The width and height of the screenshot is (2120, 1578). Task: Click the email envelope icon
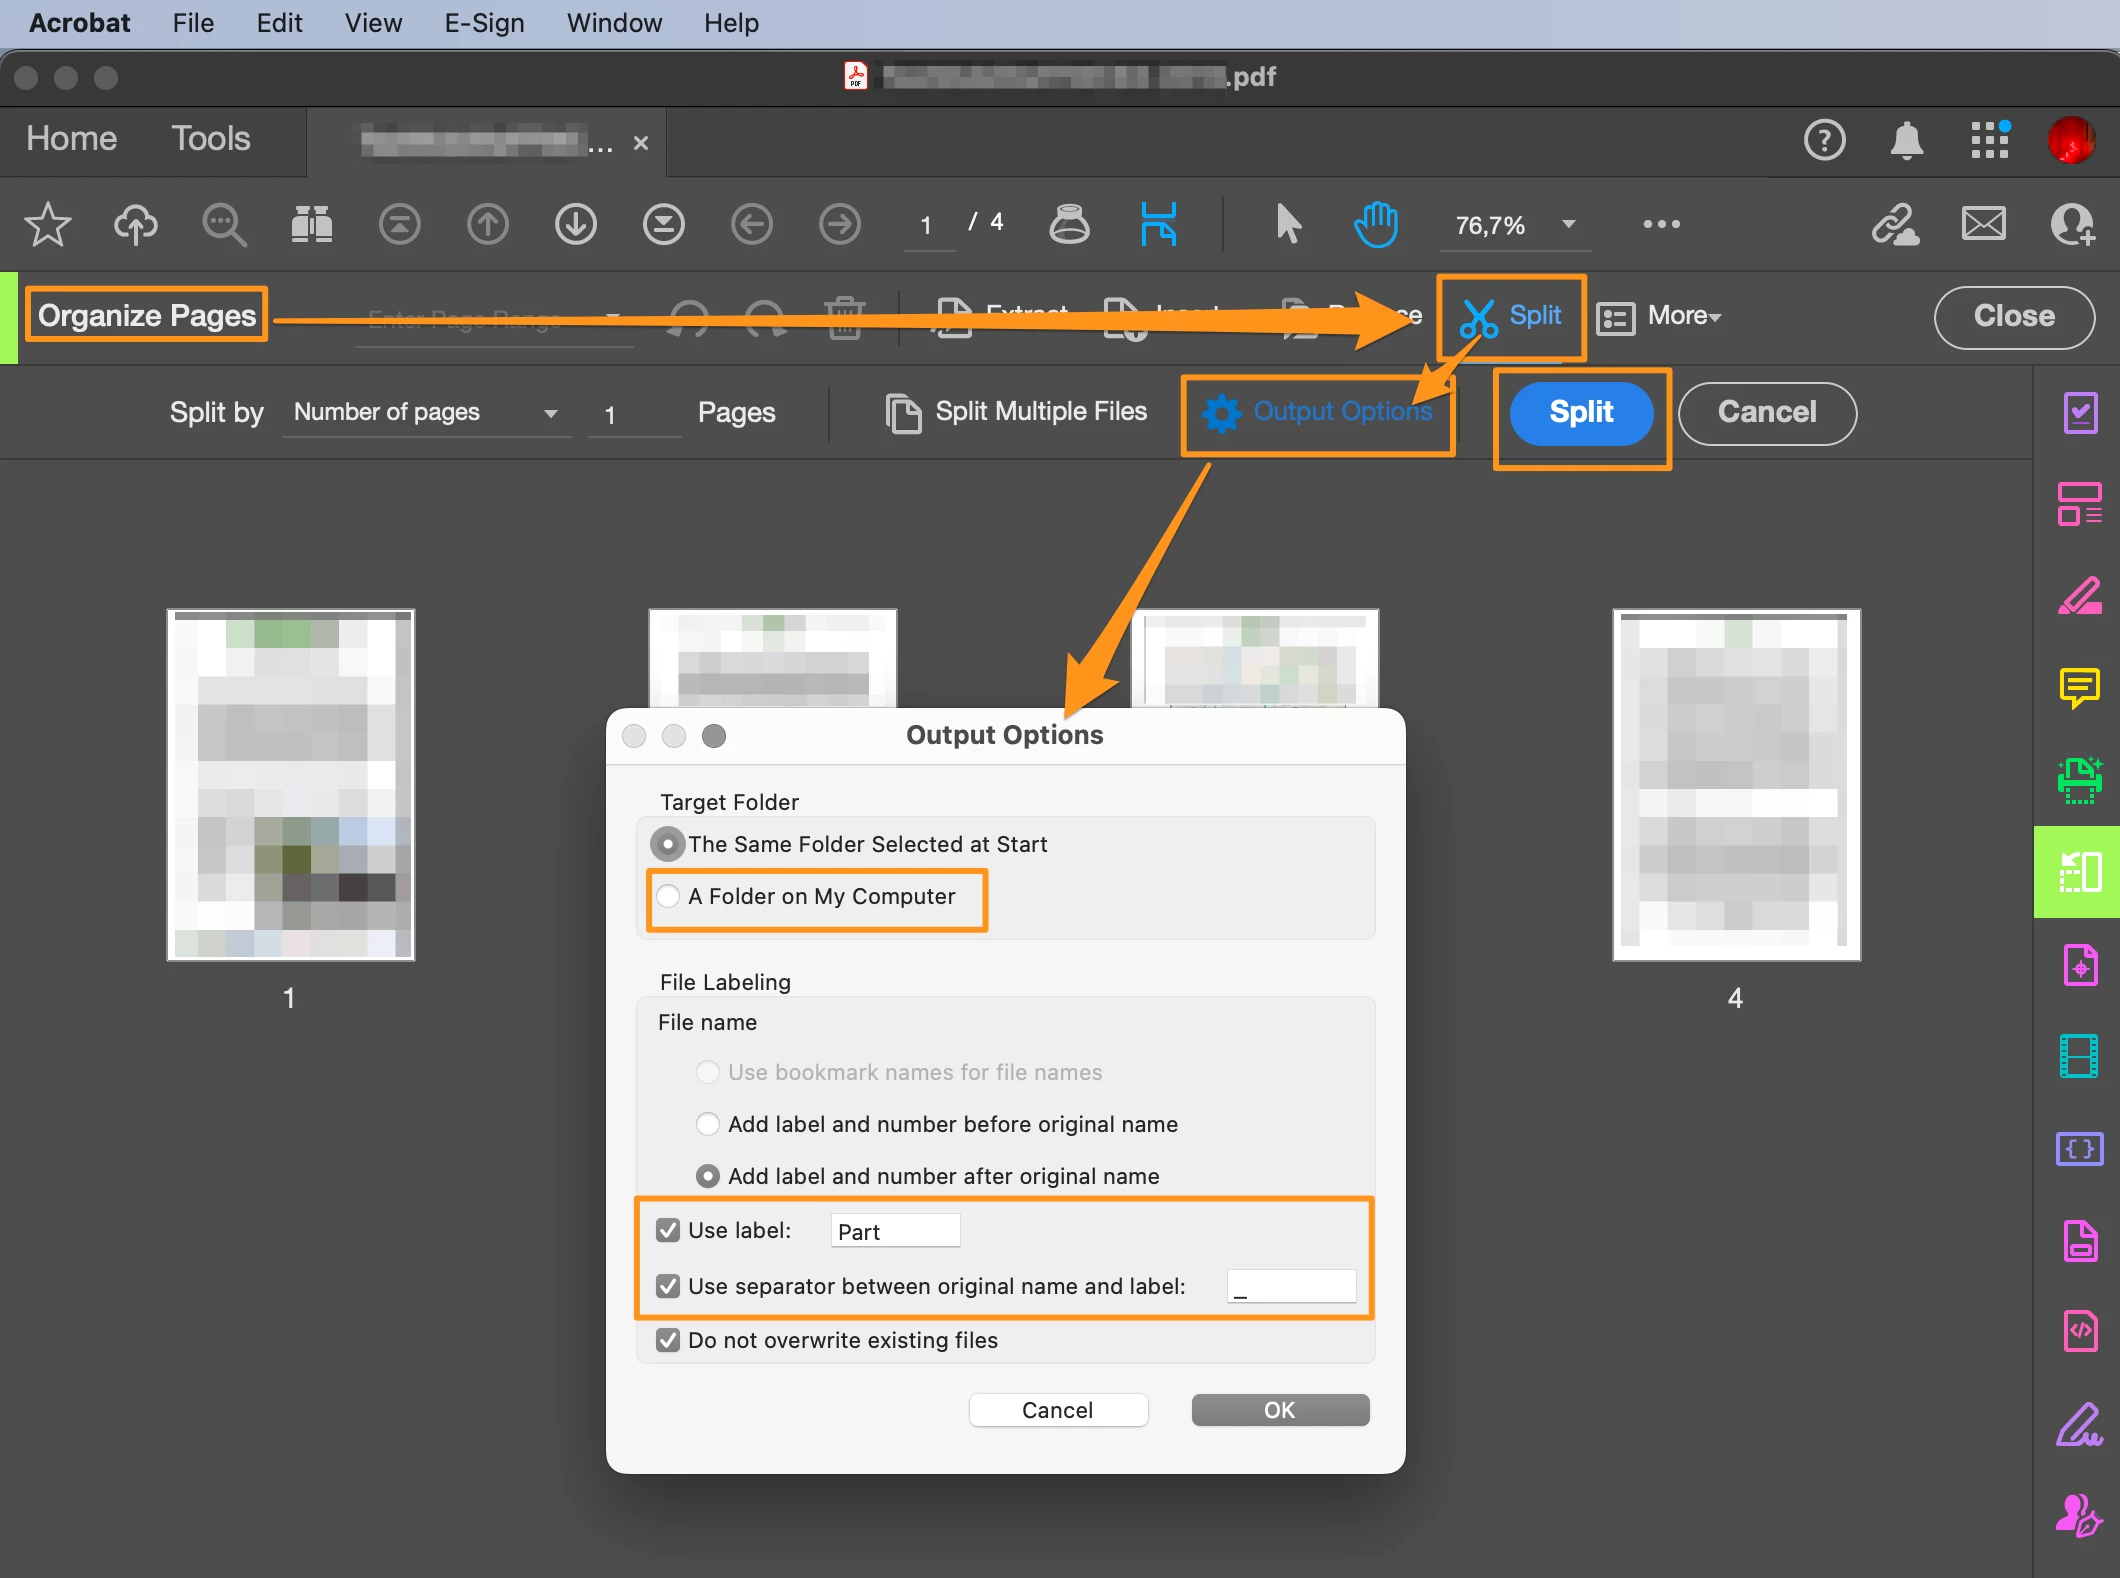click(x=1983, y=224)
